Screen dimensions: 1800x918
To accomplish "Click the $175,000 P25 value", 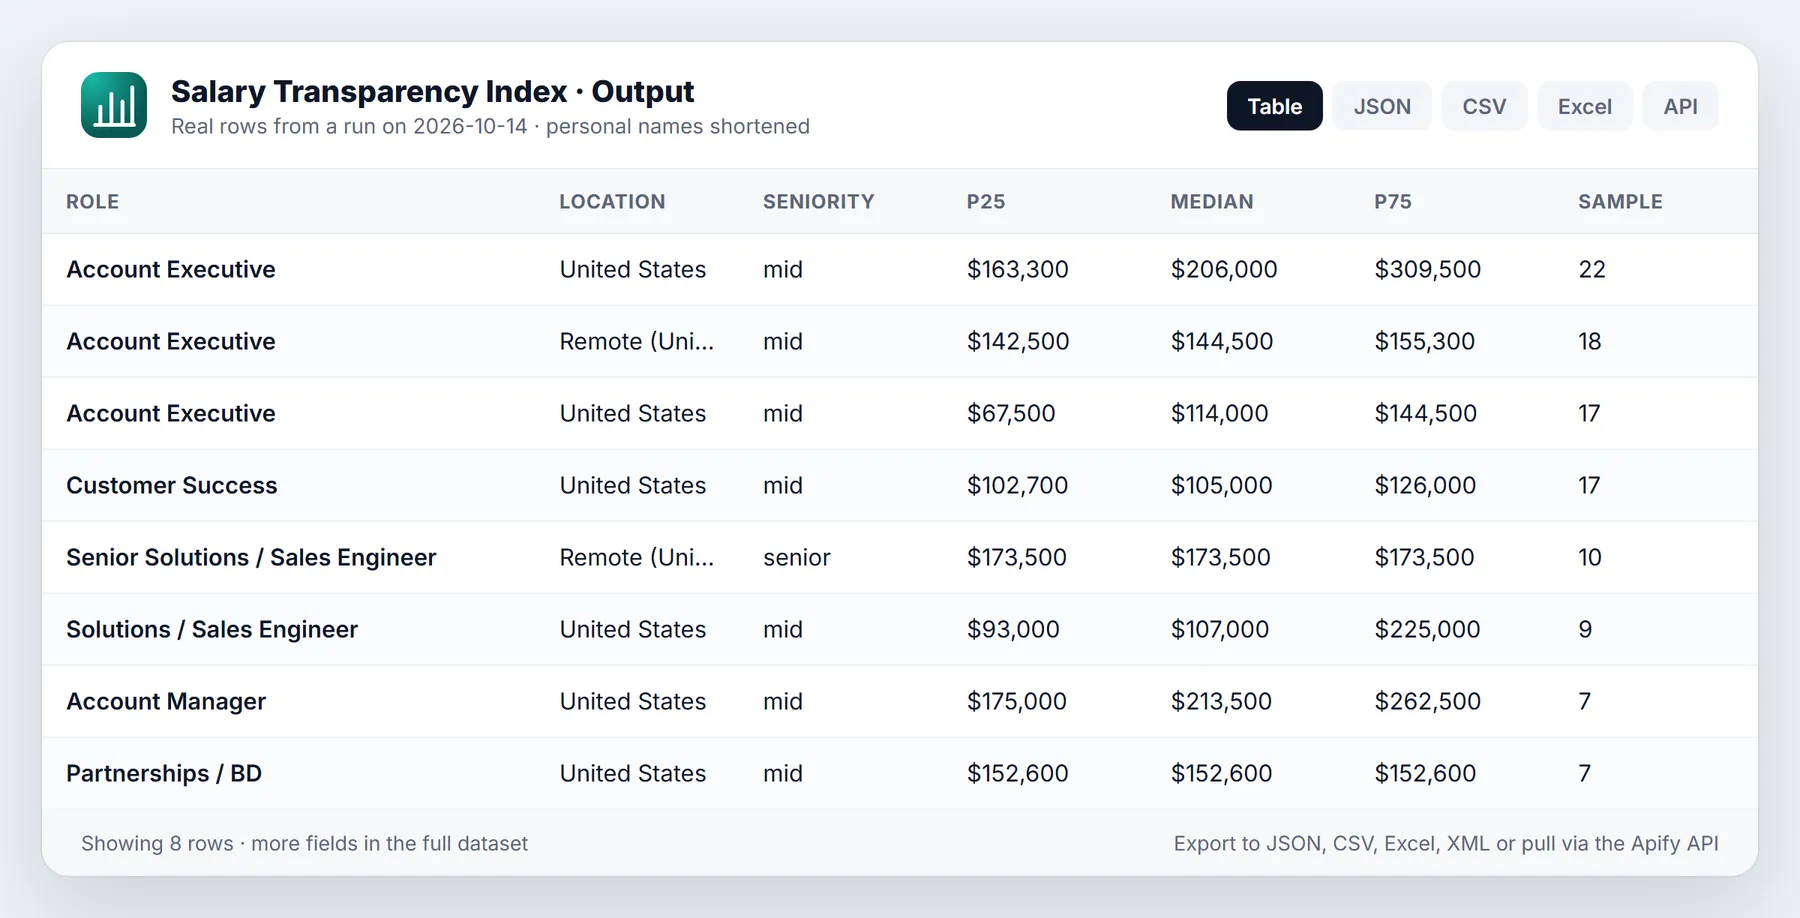I will (x=1017, y=701).
